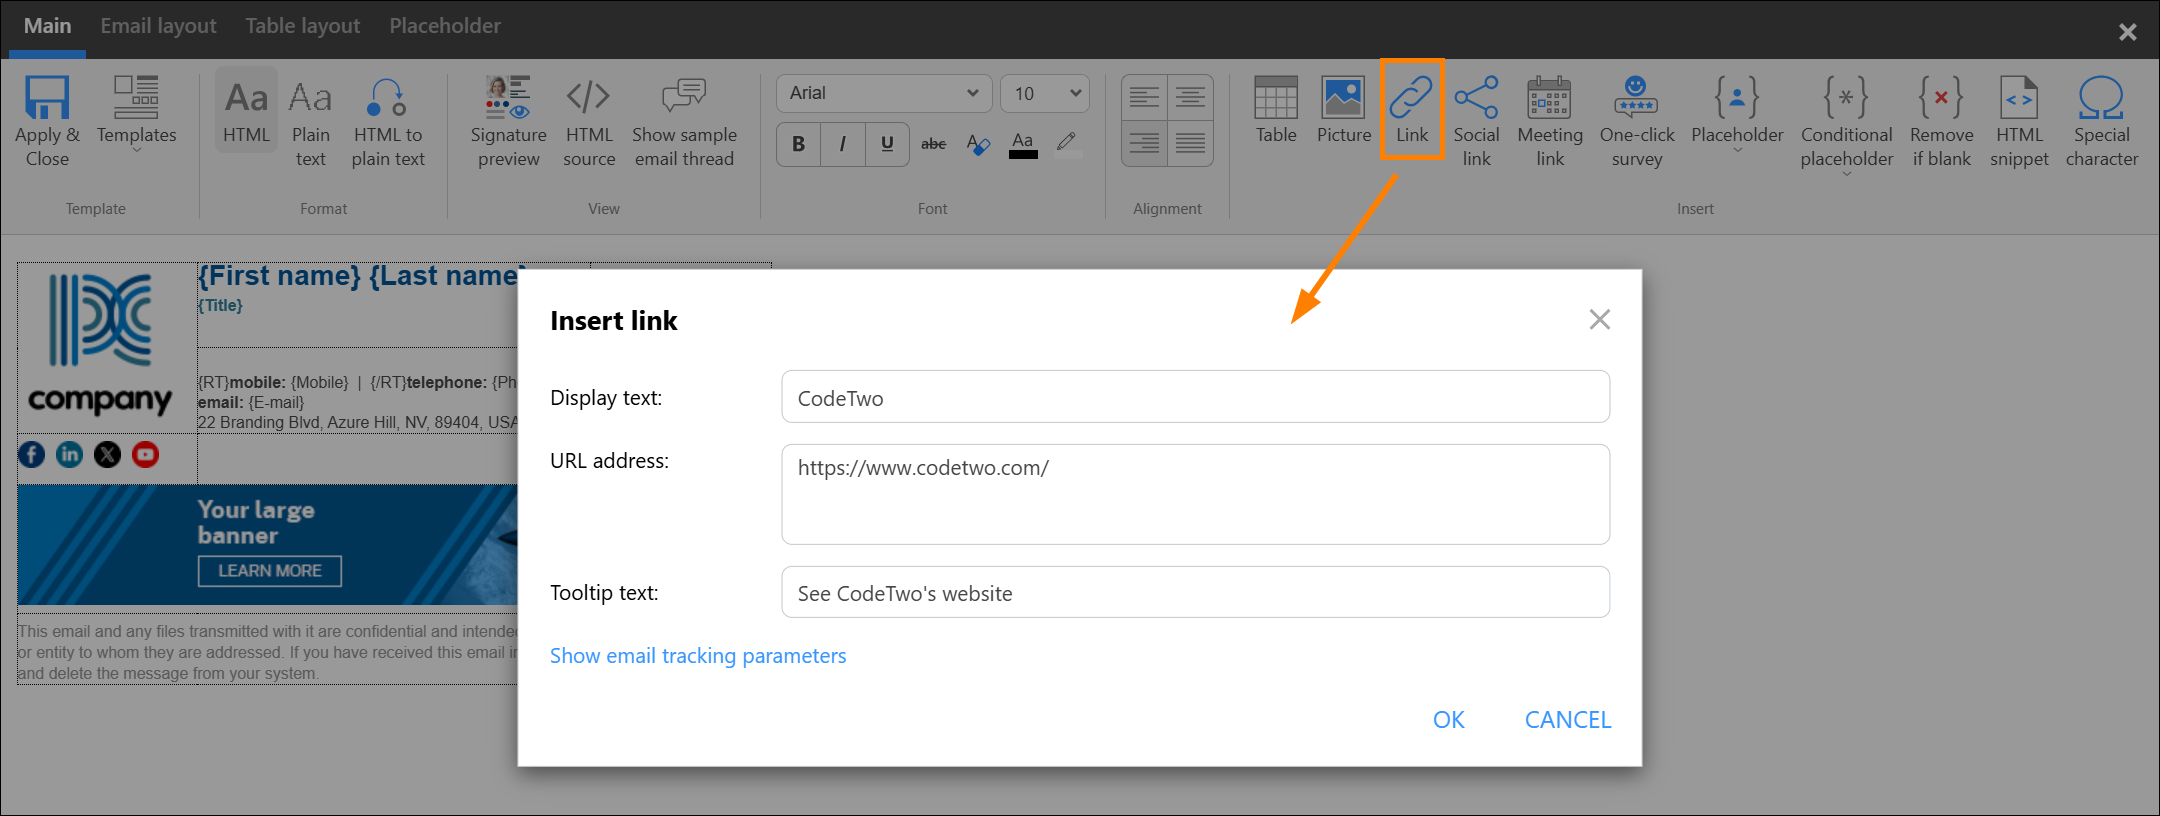Center align text
The image size is (2160, 816).
click(1190, 97)
